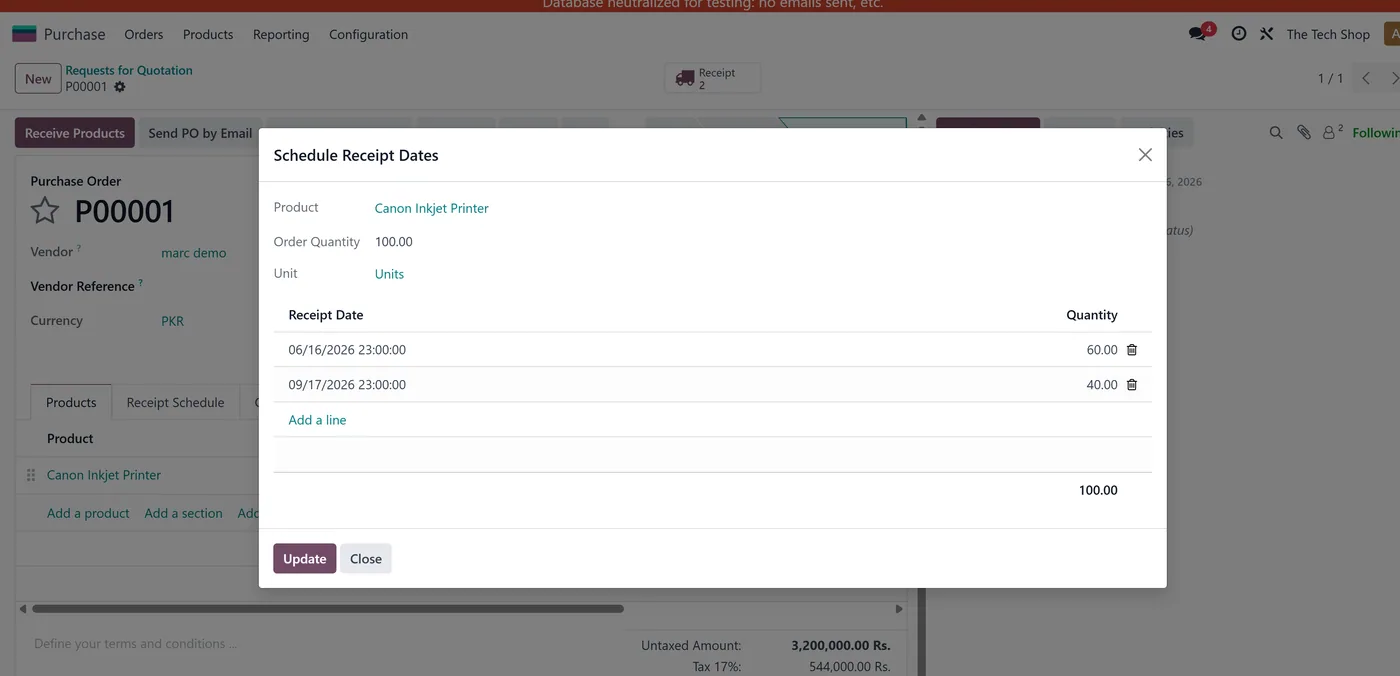Click the attachments paperclip icon

tap(1304, 132)
